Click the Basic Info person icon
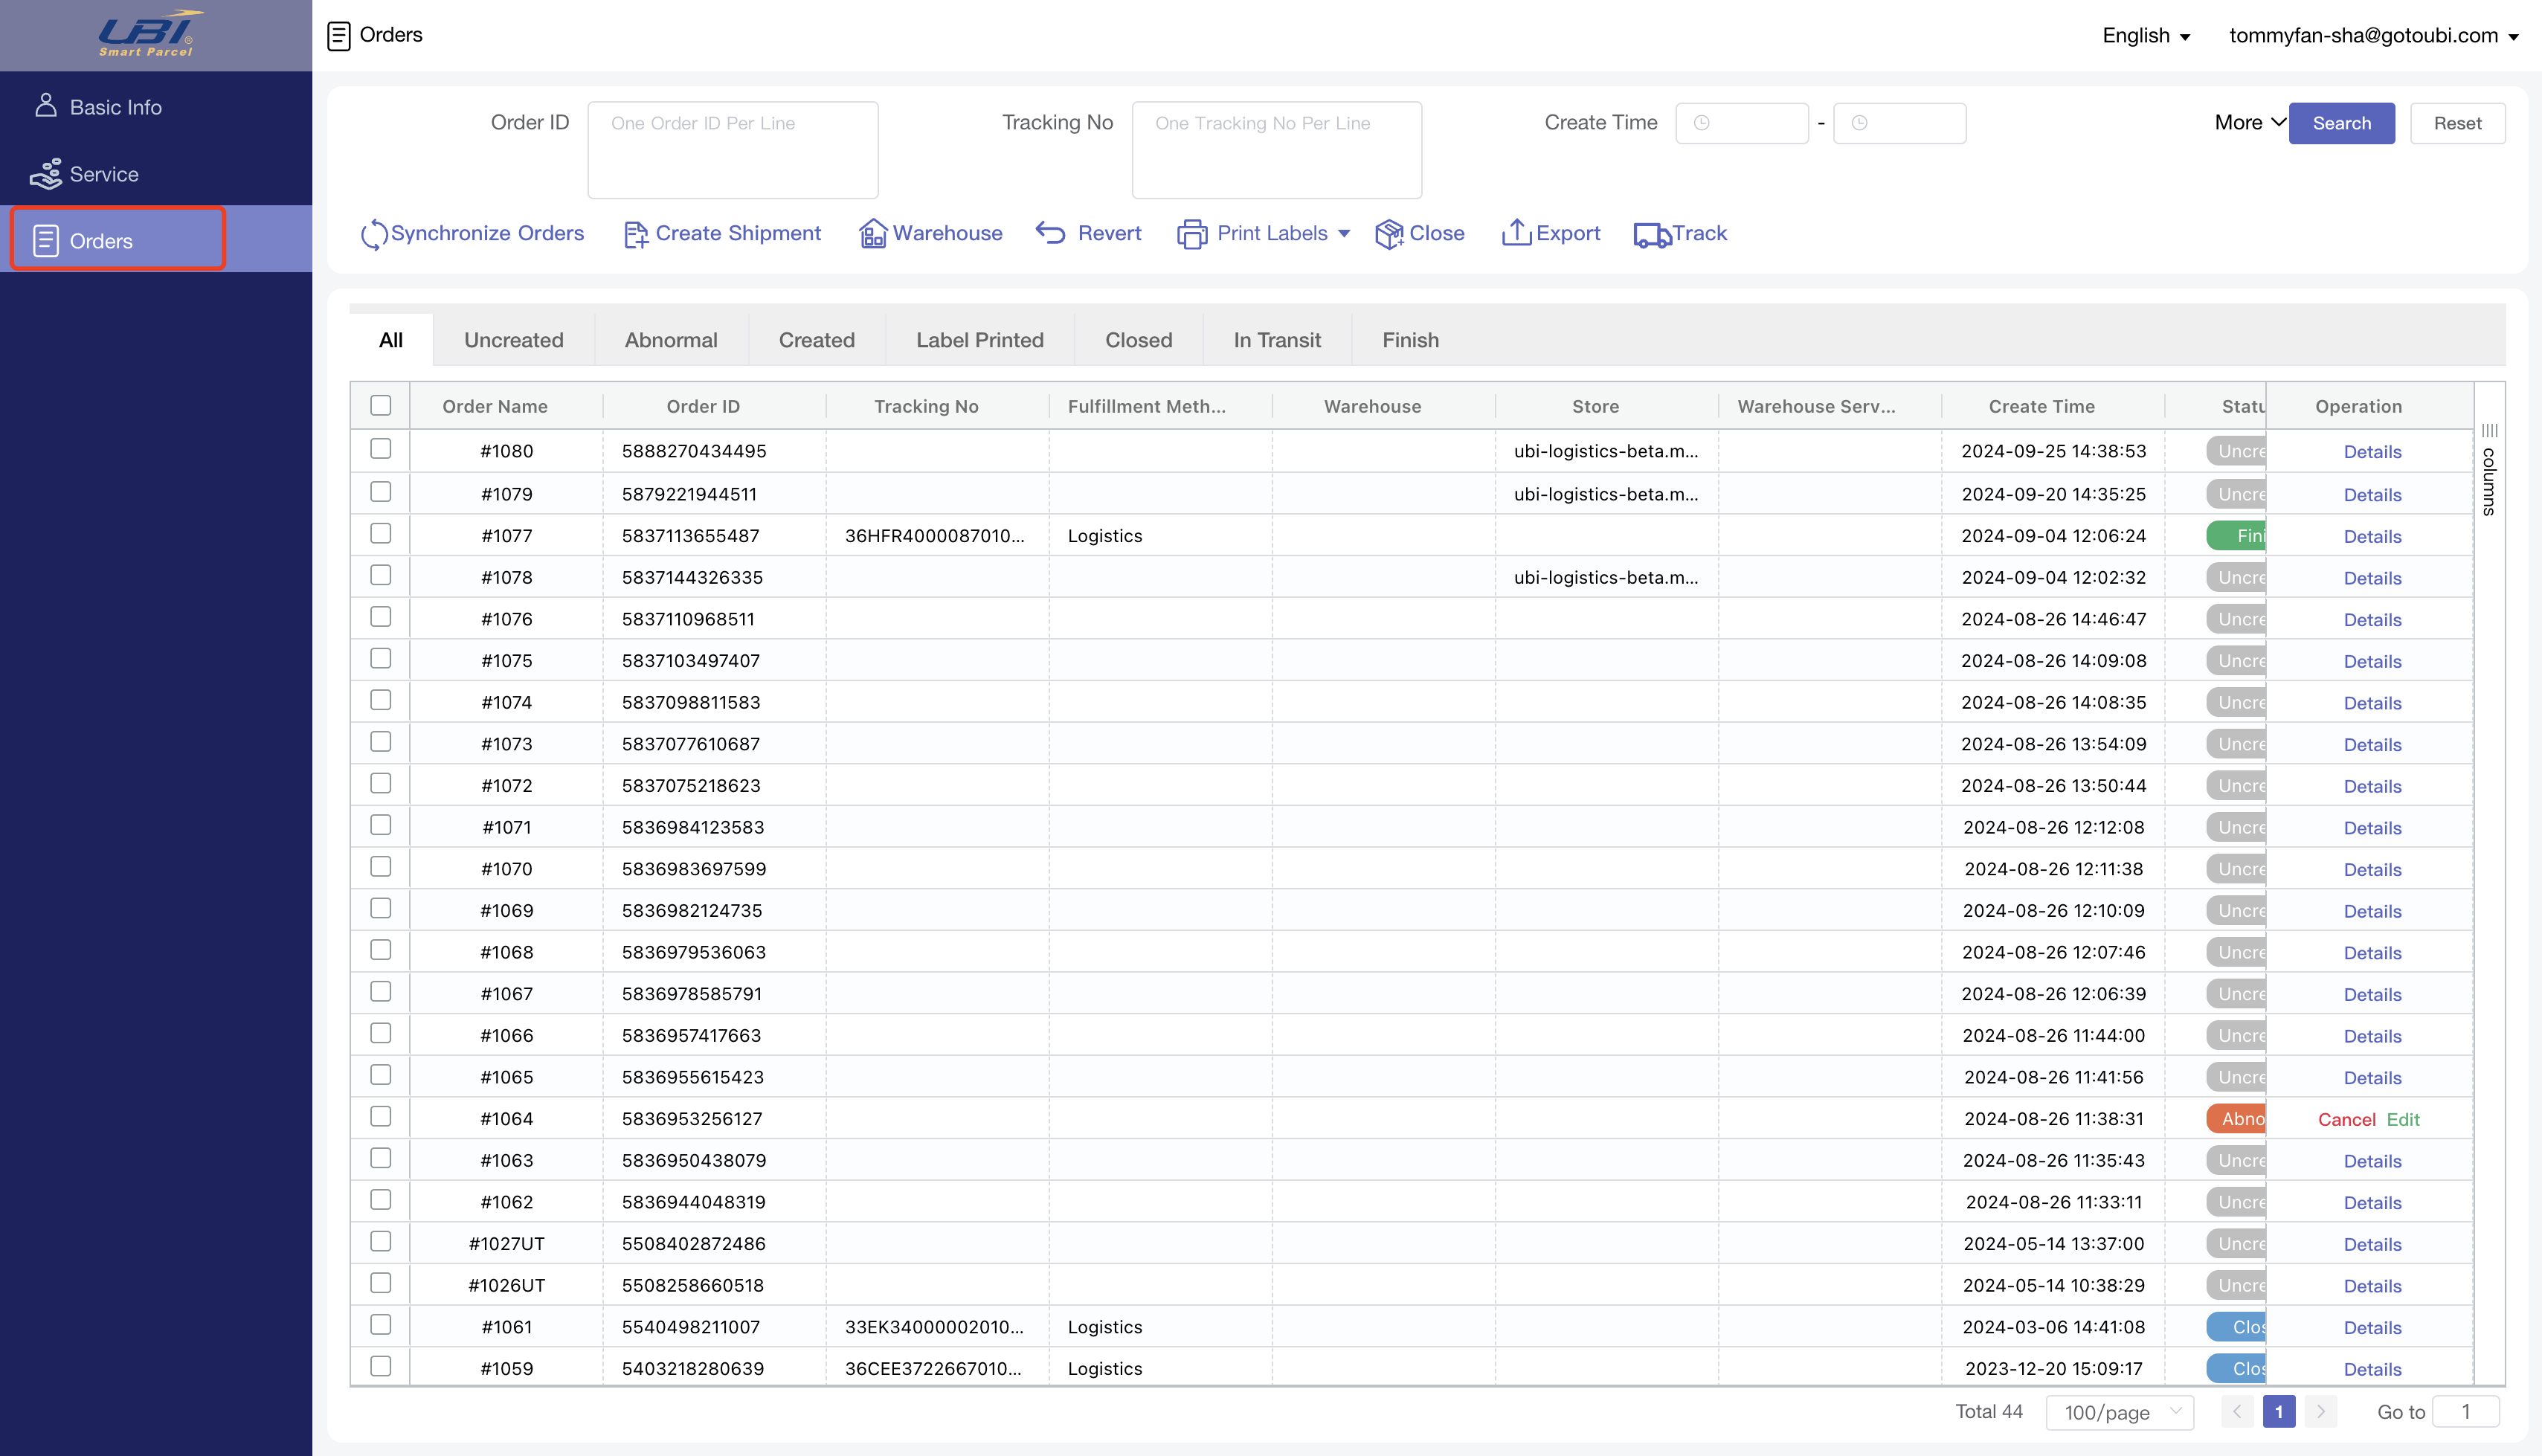Viewport: 2542px width, 1456px height. point(46,105)
